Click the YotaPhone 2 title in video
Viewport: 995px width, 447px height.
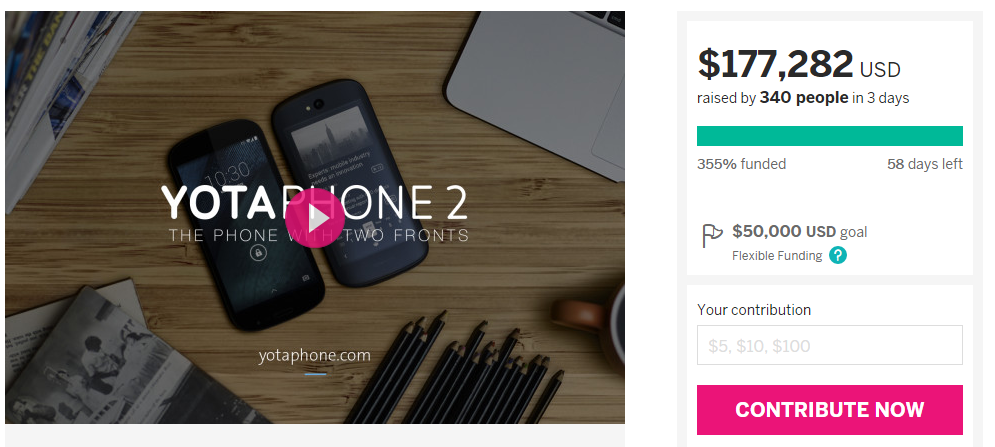pos(314,202)
